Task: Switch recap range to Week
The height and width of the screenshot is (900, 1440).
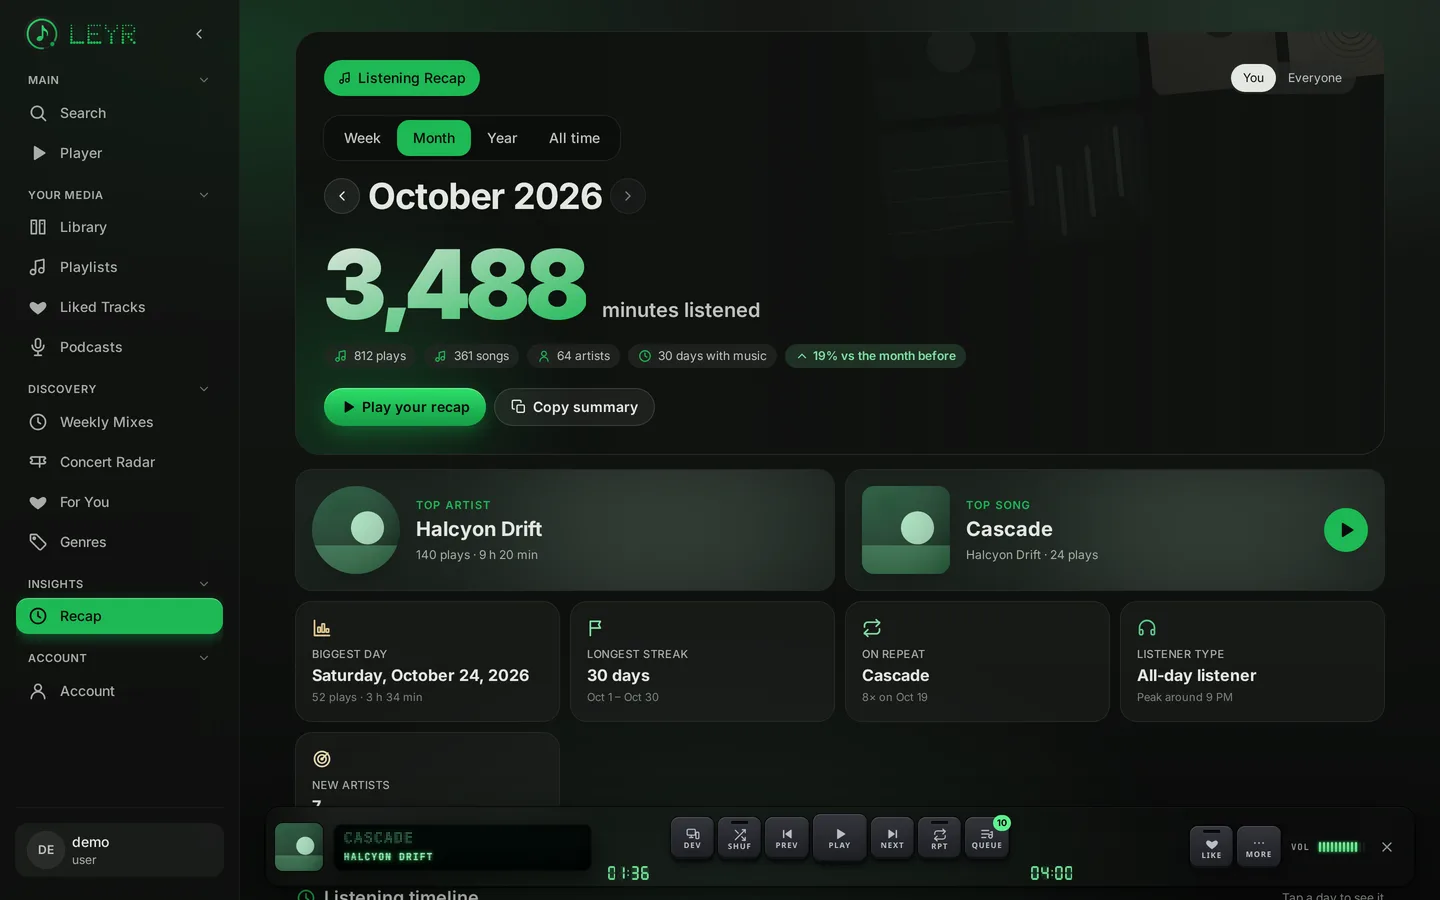Action: (362, 138)
